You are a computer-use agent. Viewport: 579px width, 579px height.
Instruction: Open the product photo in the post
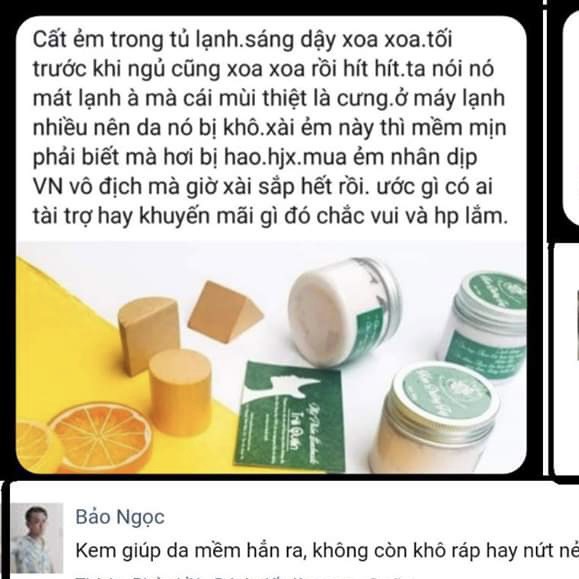tap(271, 357)
